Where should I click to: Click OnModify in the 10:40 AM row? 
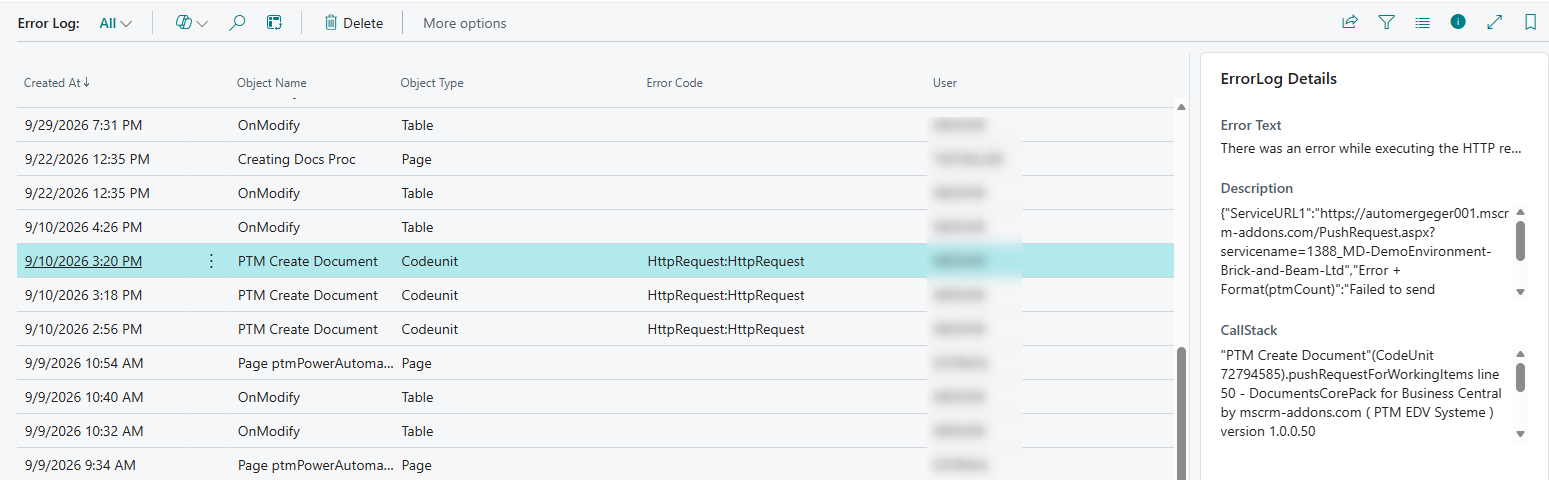click(268, 397)
